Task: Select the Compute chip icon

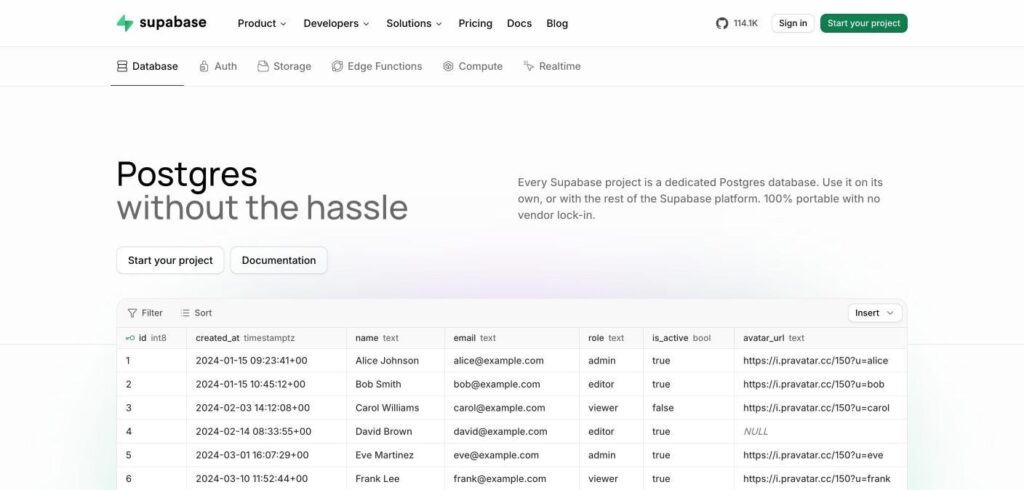Action: pyautogui.click(x=448, y=66)
